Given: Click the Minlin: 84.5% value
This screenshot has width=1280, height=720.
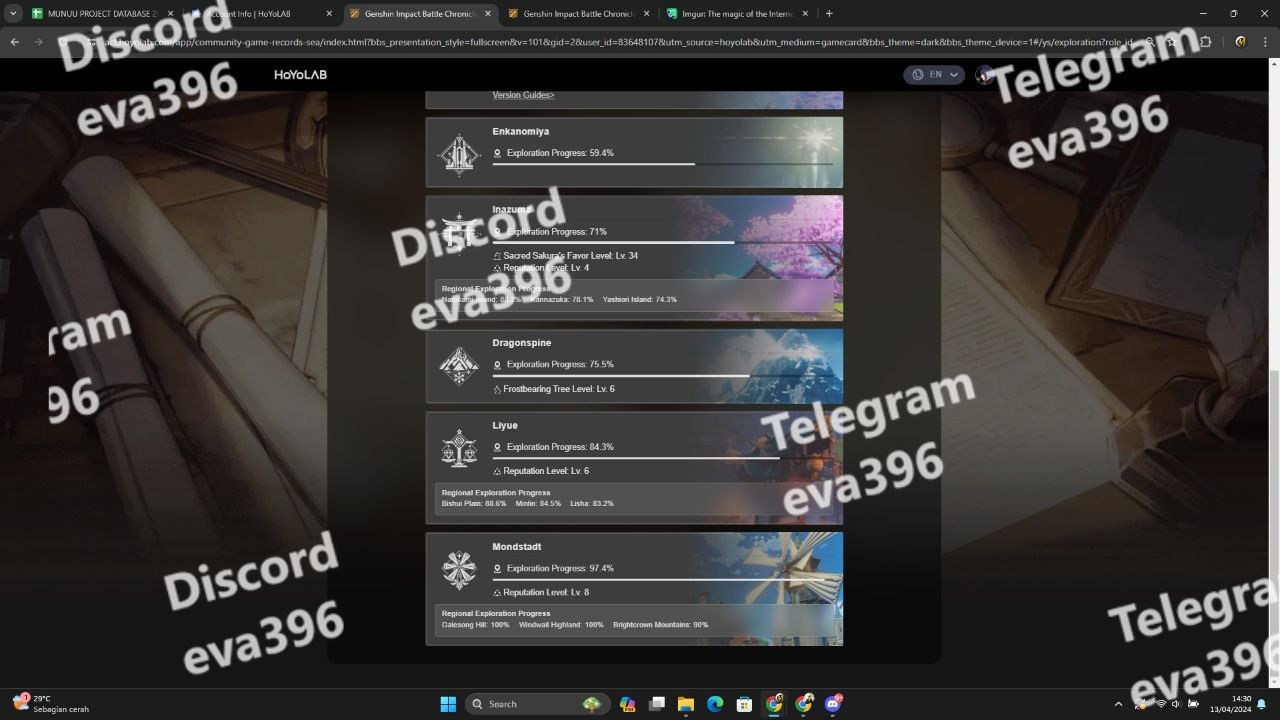Looking at the screenshot, I should click(538, 504).
